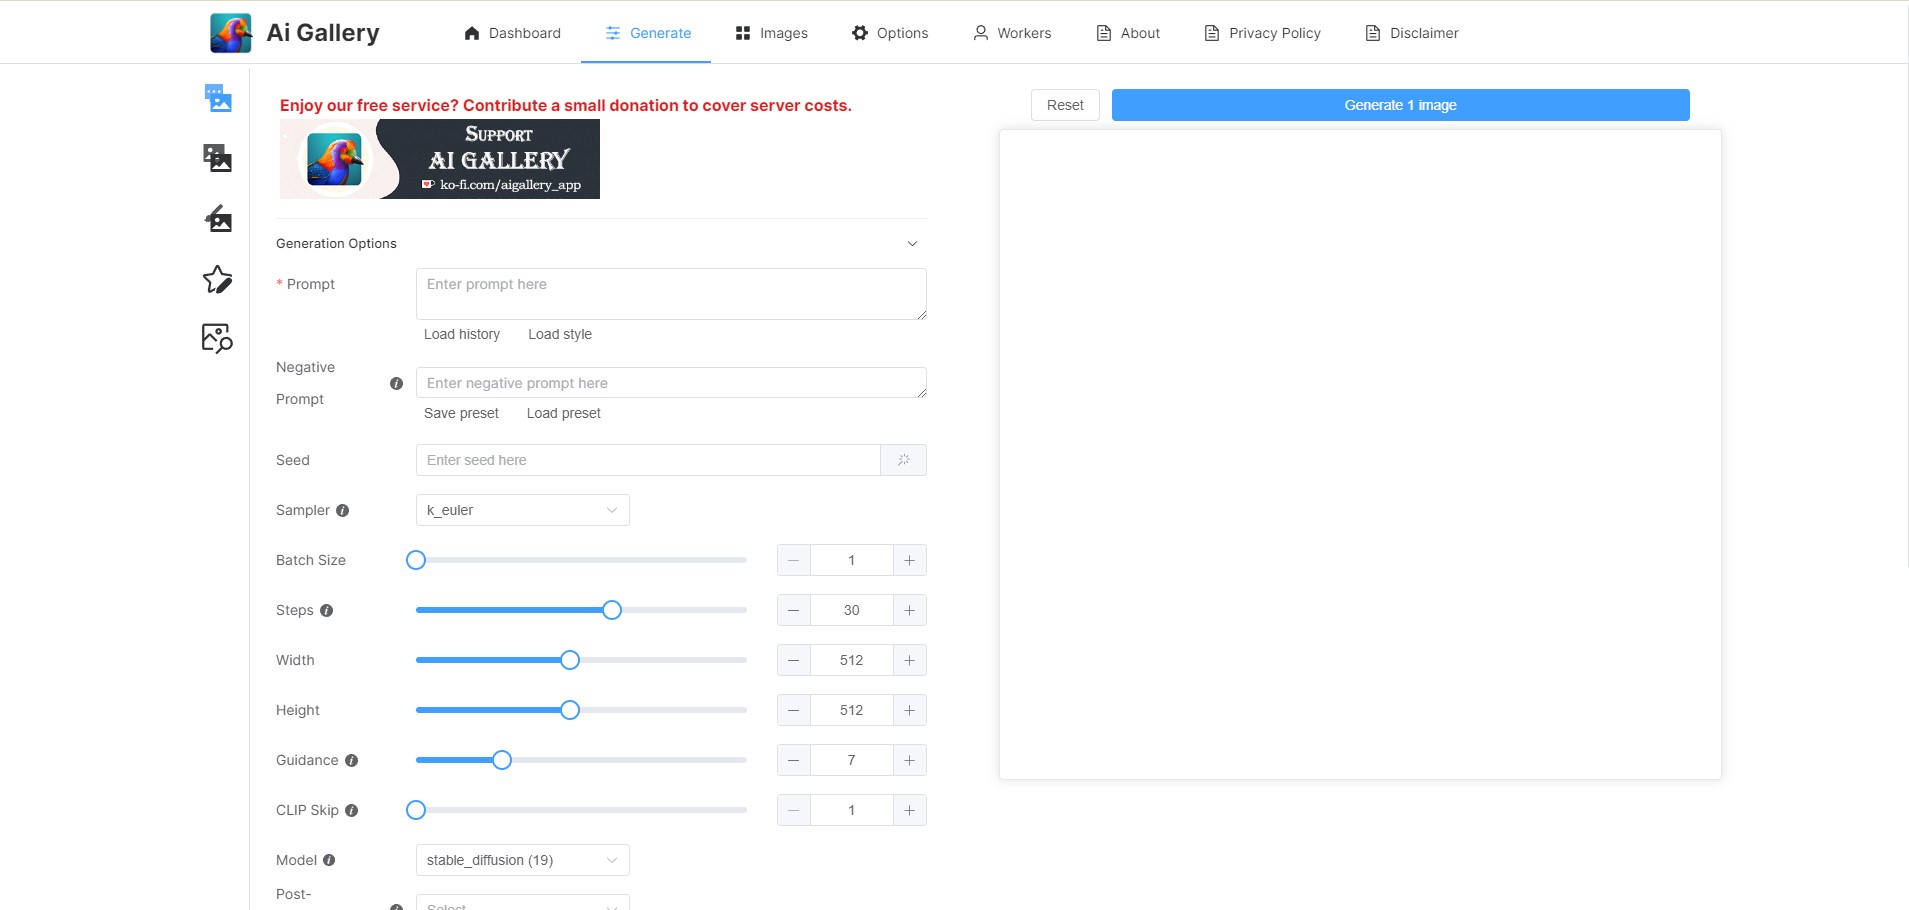Viewport: 1909px width, 910px height.
Task: Click the Height slider handle
Action: [x=570, y=710]
